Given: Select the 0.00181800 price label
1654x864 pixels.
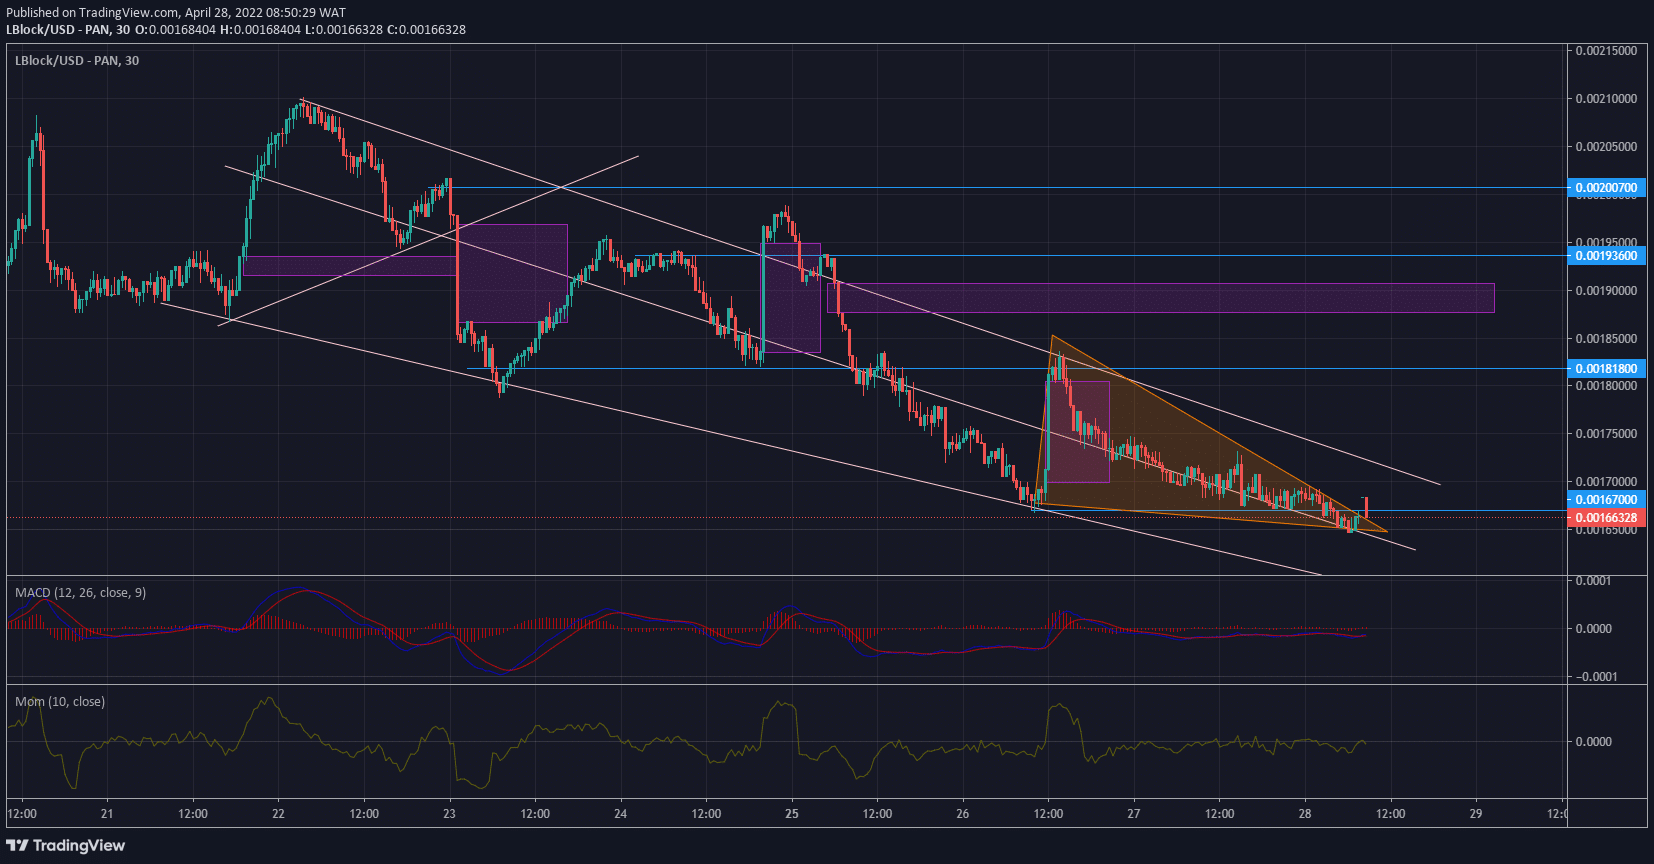Looking at the screenshot, I should coord(1606,369).
